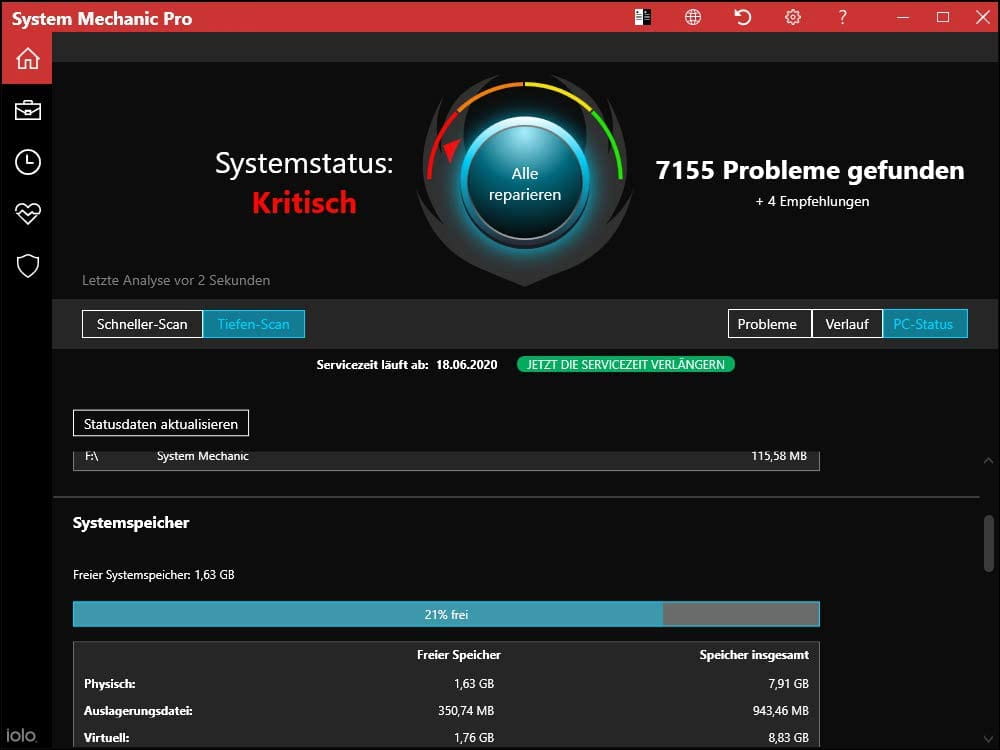The height and width of the screenshot is (750, 1000).
Task: Select the PC-Status tab
Action: point(925,324)
